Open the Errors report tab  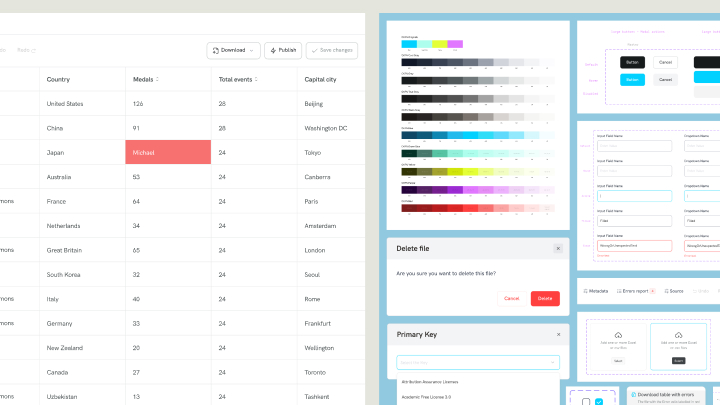point(636,291)
